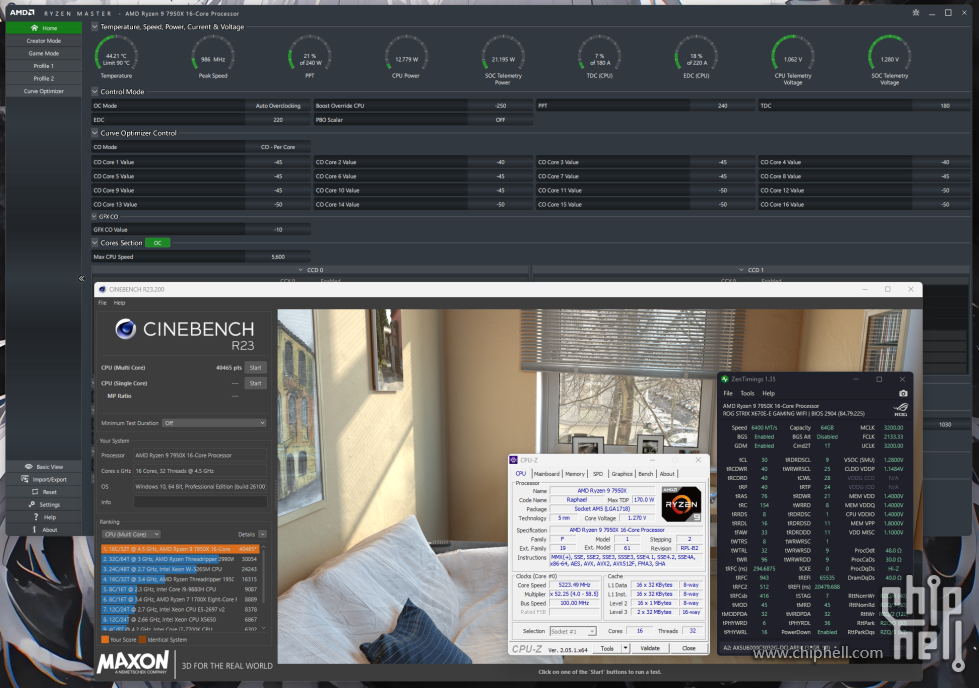Collapse the Curve Optimizer Control section
The width and height of the screenshot is (979, 688).
(x=95, y=133)
